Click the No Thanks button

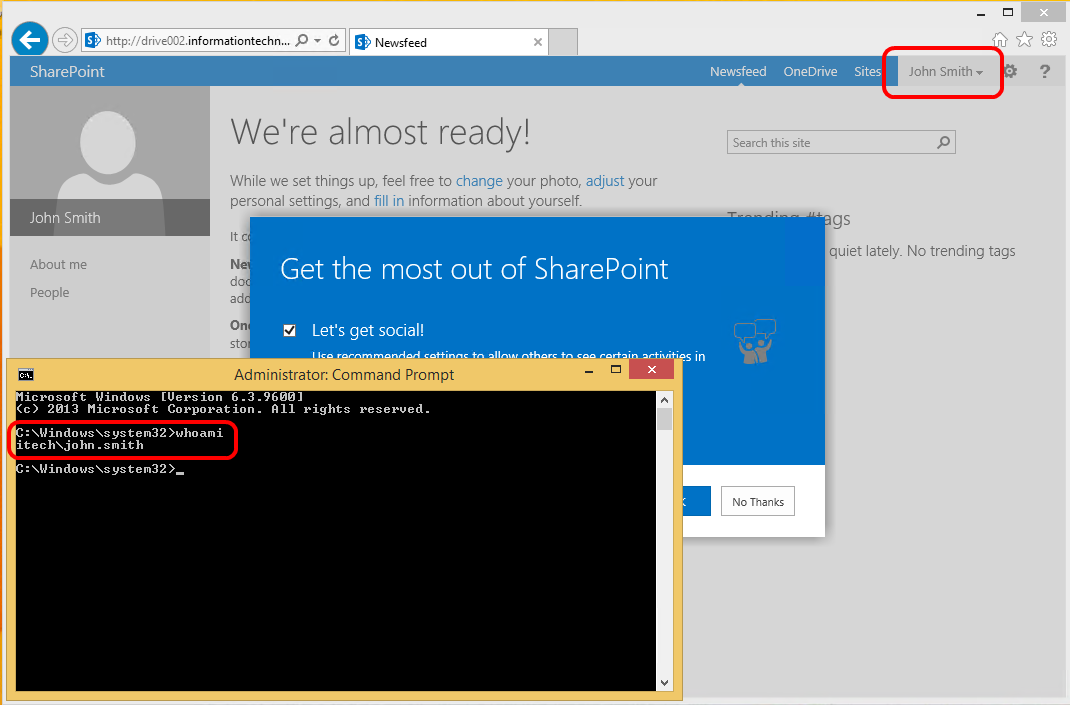click(x=757, y=502)
